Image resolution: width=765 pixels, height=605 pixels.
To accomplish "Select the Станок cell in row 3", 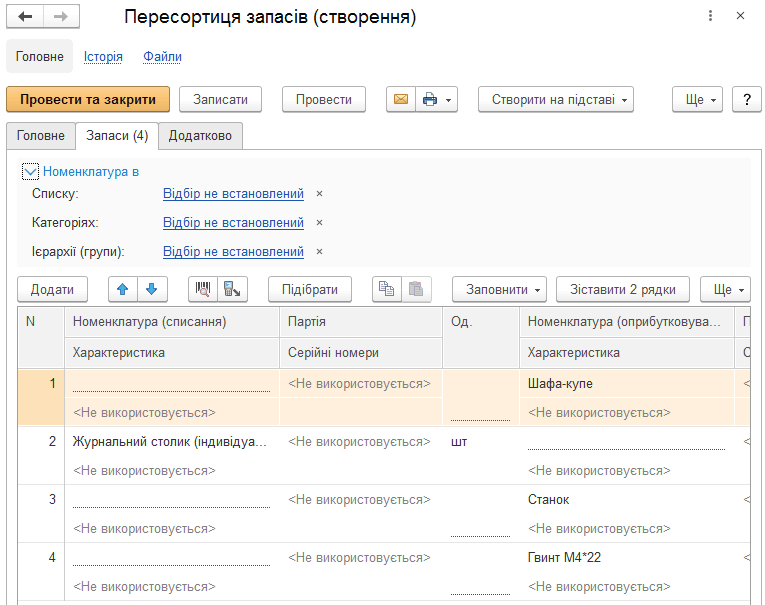I will click(627, 500).
